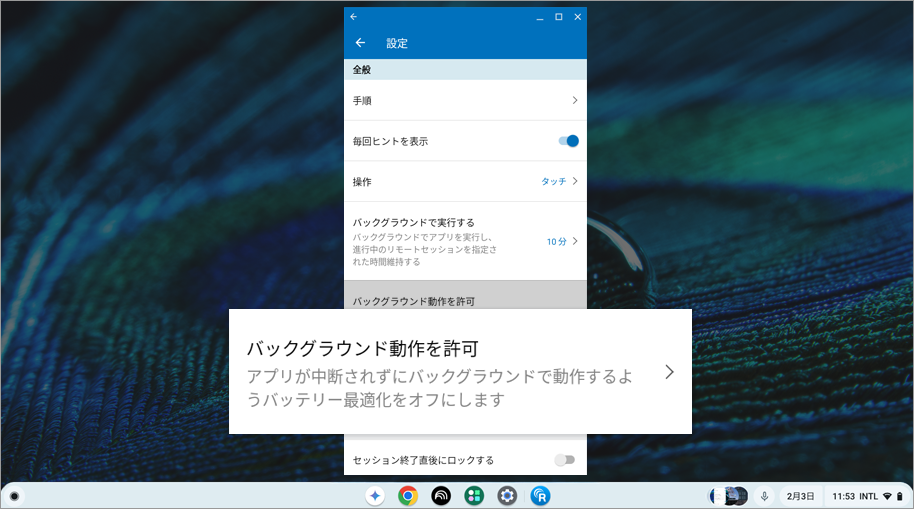Minimize the settings app window
The image size is (914, 509).
pyautogui.click(x=540, y=17)
